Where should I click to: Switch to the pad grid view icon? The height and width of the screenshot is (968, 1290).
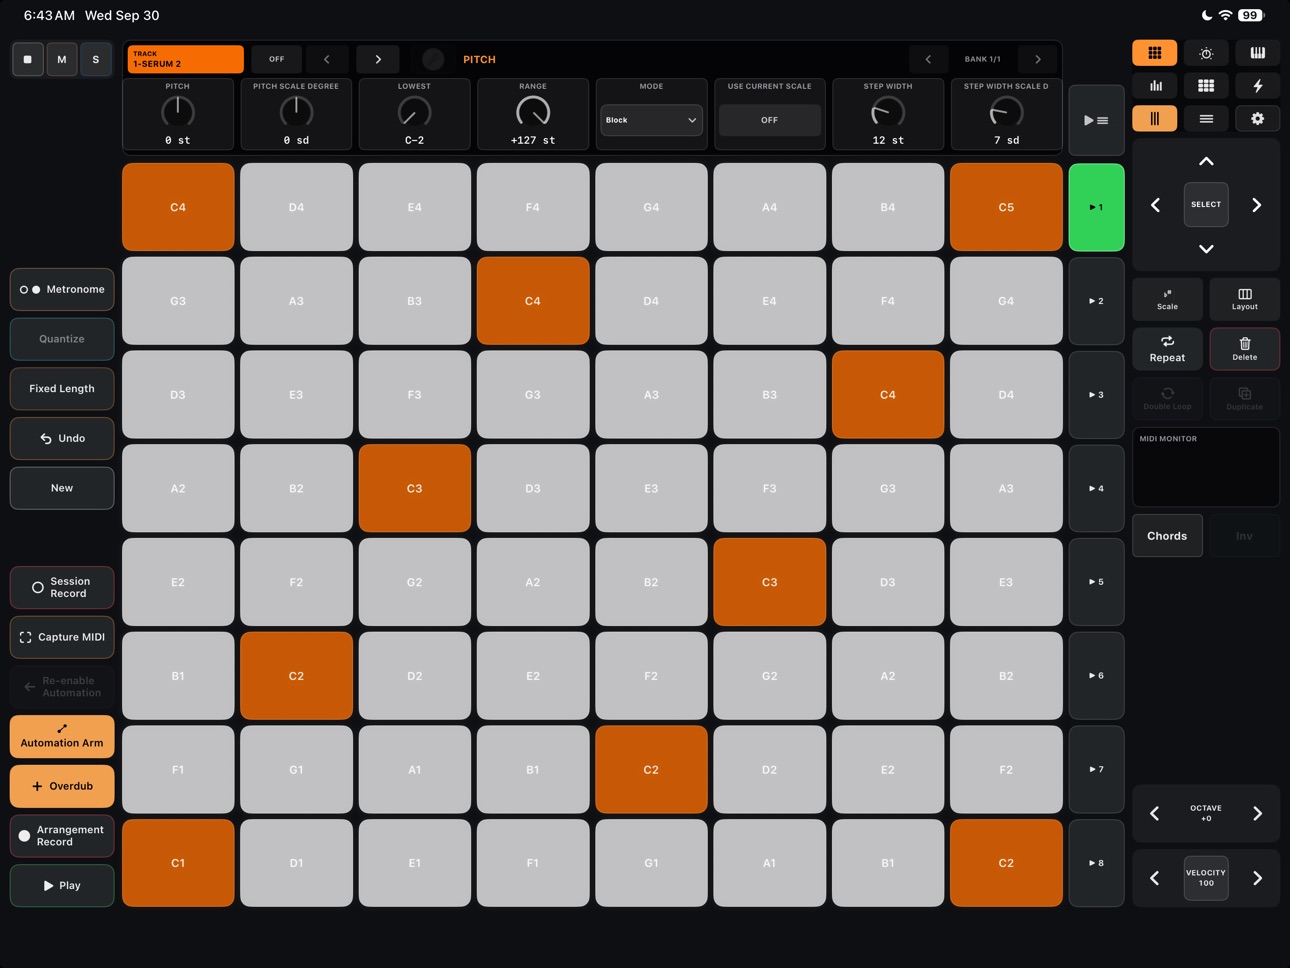1154,53
